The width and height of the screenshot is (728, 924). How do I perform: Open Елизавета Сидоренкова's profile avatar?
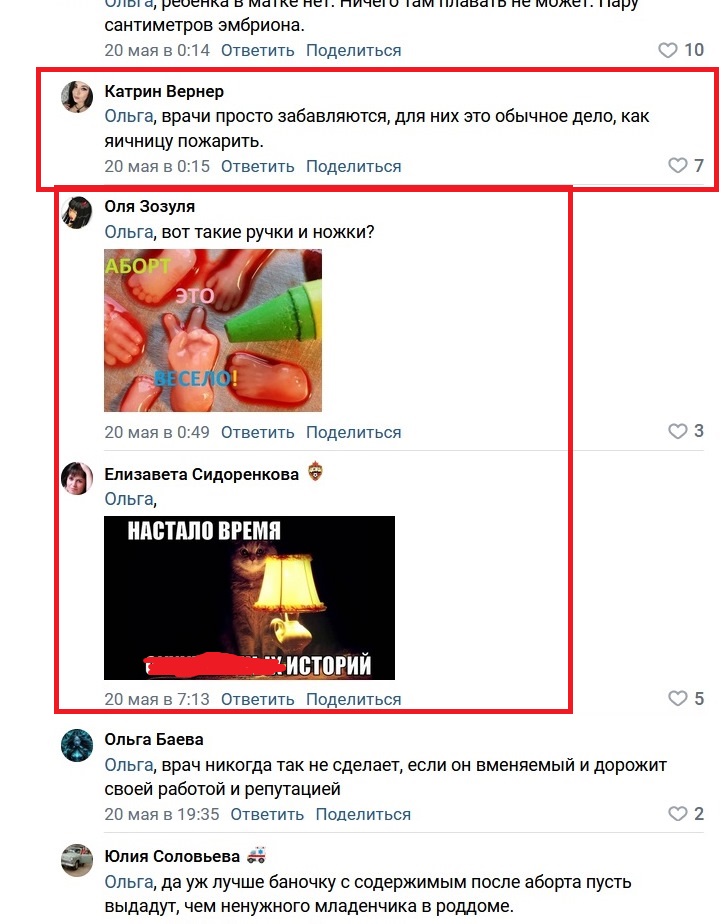click(x=77, y=478)
